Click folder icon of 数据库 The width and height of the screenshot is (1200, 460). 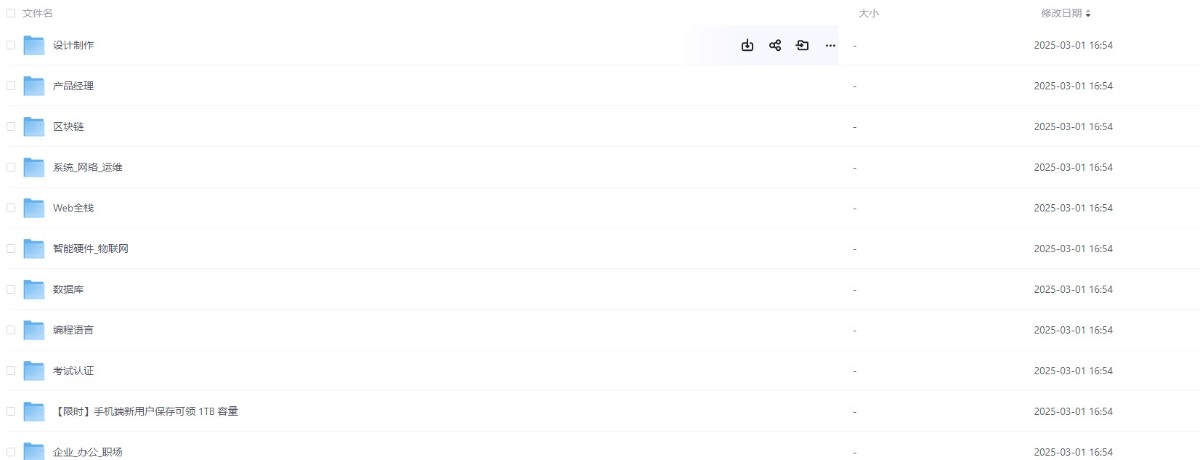34,289
